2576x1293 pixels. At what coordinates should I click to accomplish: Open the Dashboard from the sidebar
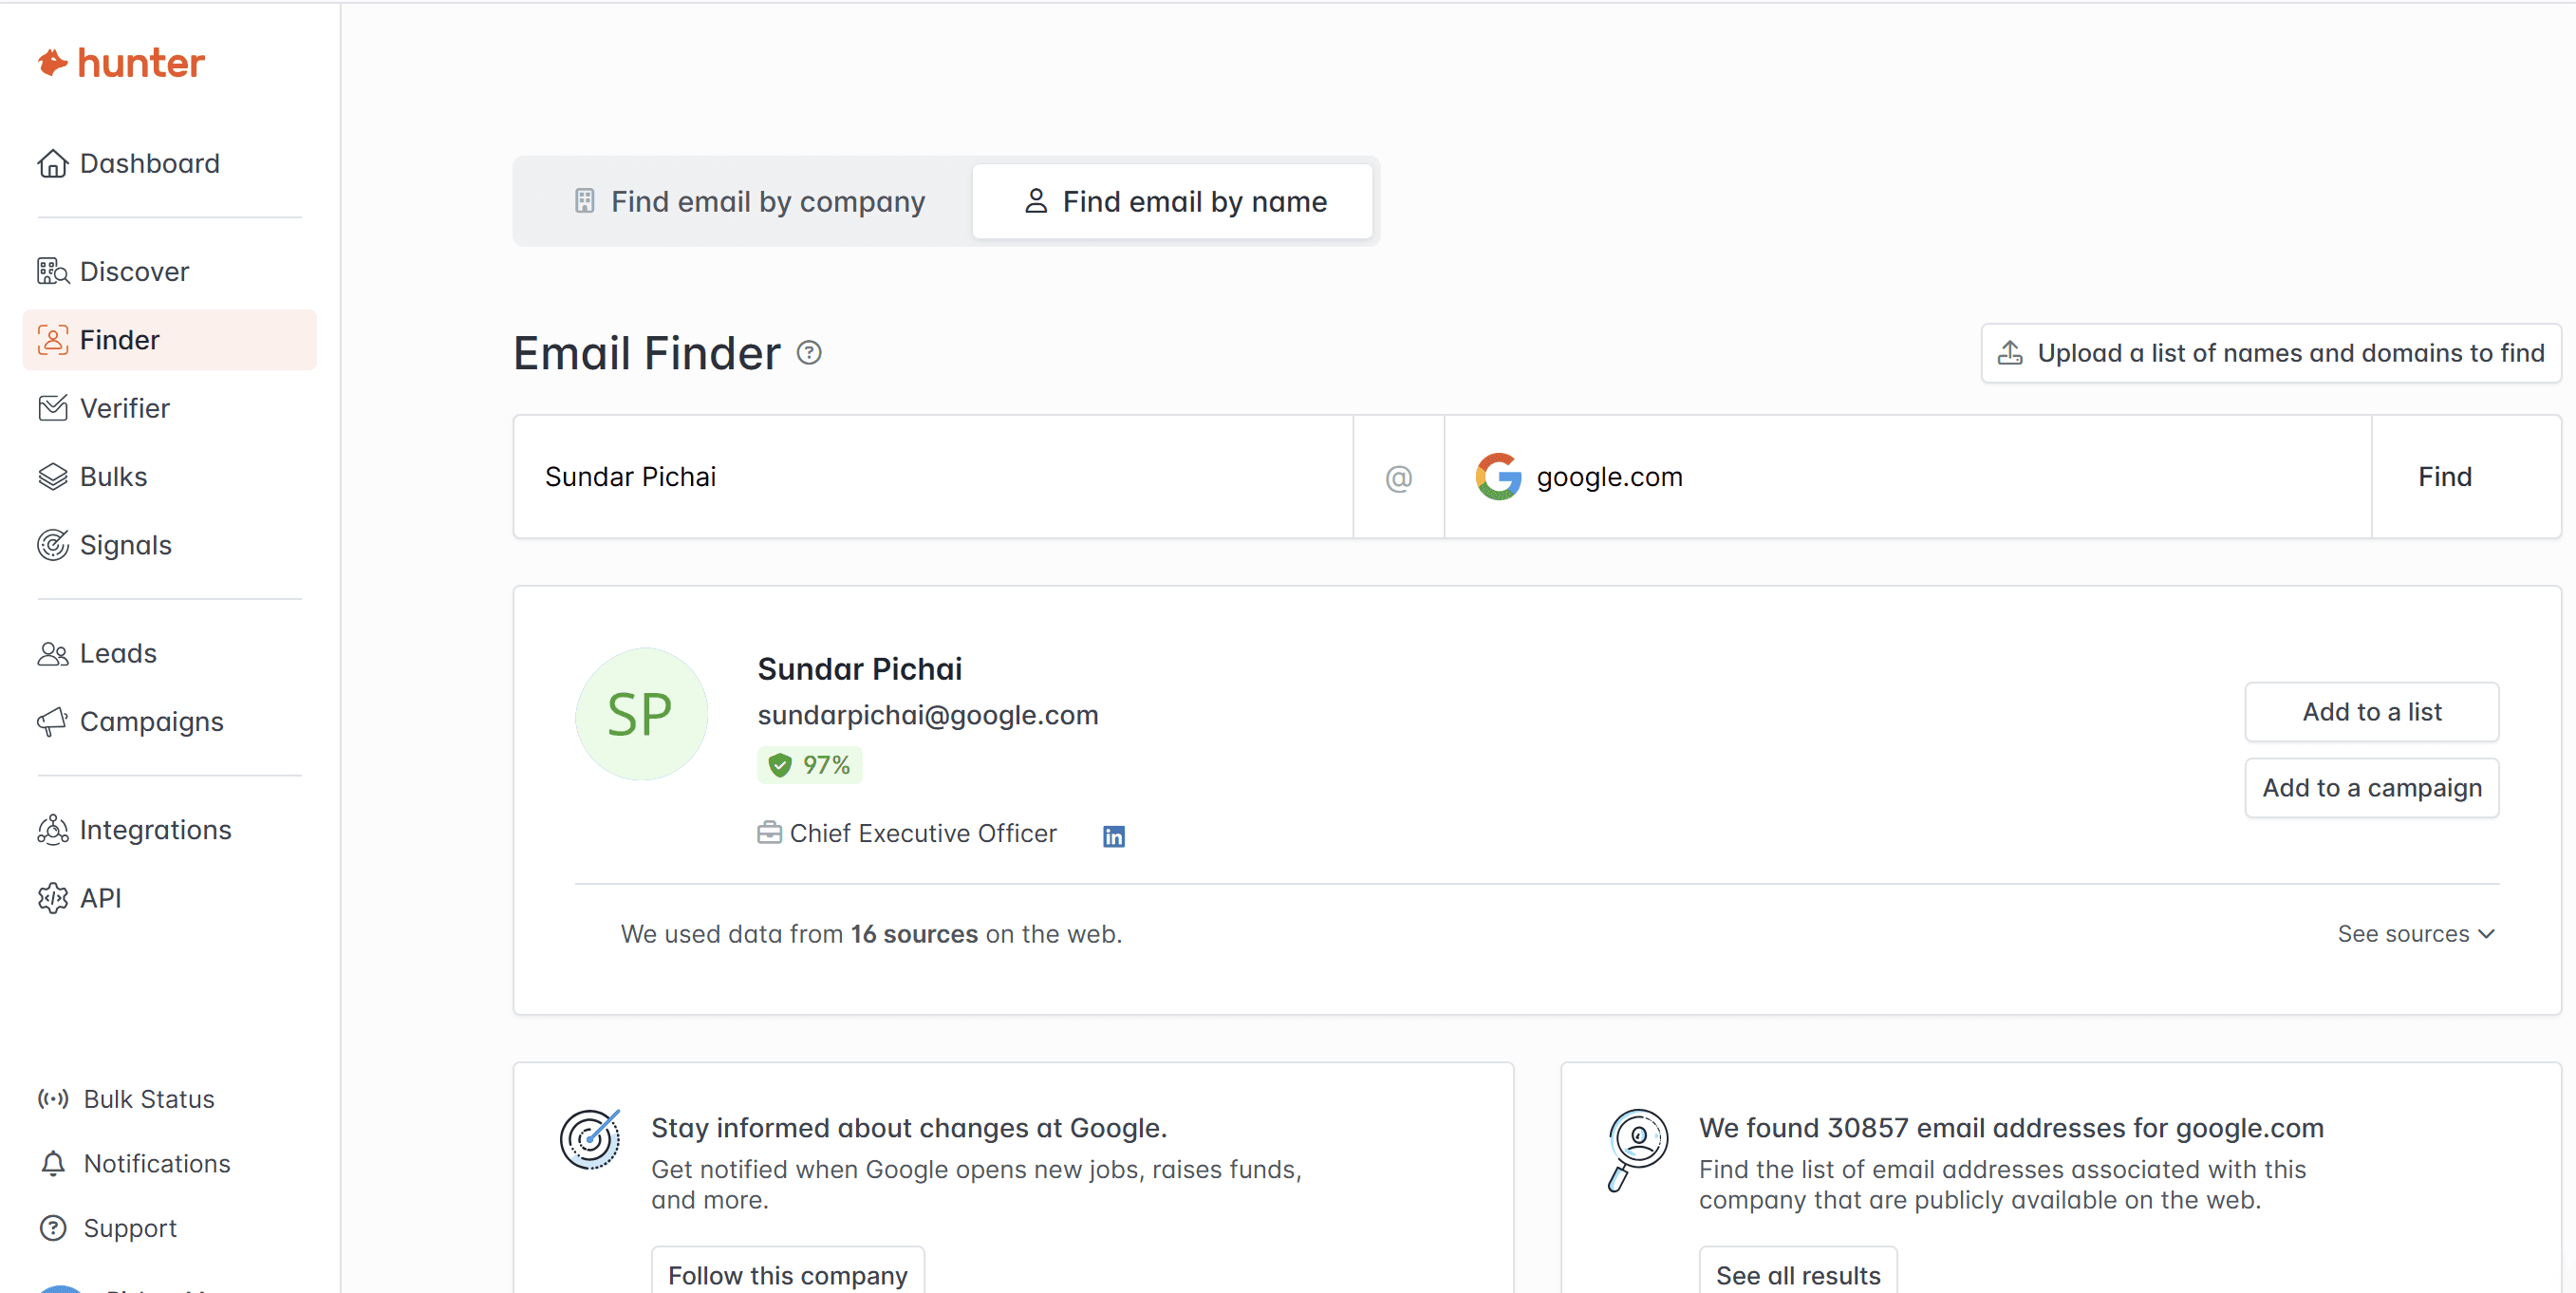150,163
